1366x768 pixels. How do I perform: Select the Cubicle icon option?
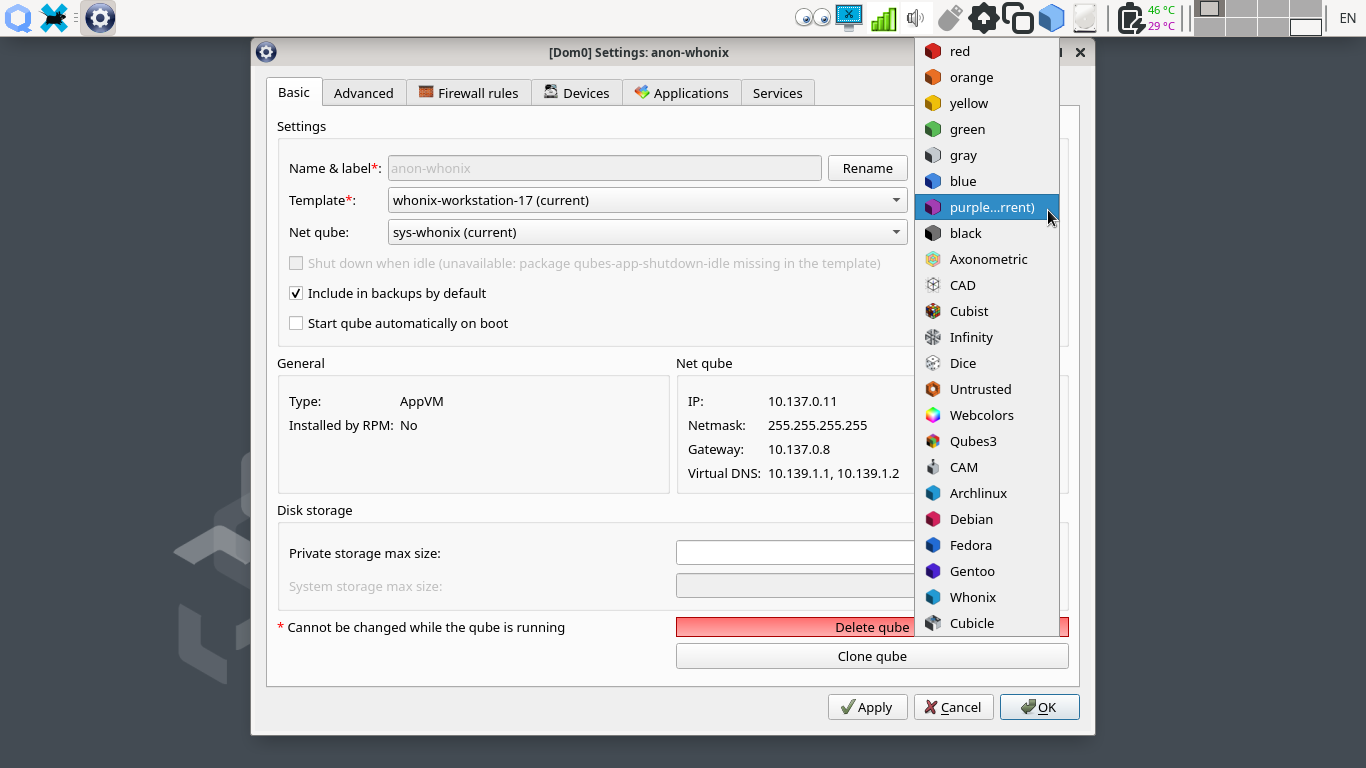pyautogui.click(x=987, y=623)
